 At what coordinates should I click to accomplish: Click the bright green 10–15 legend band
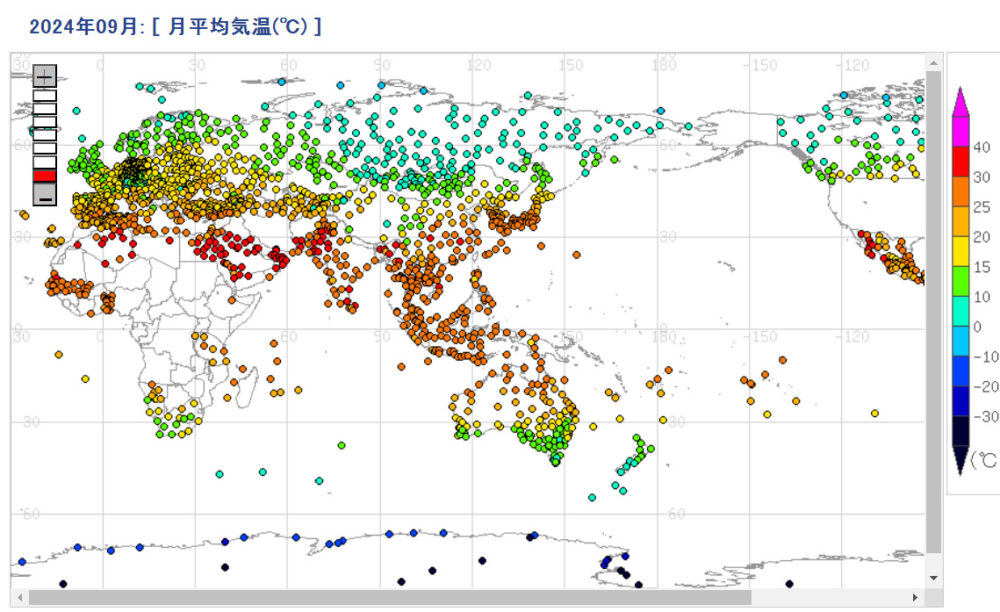959,281
